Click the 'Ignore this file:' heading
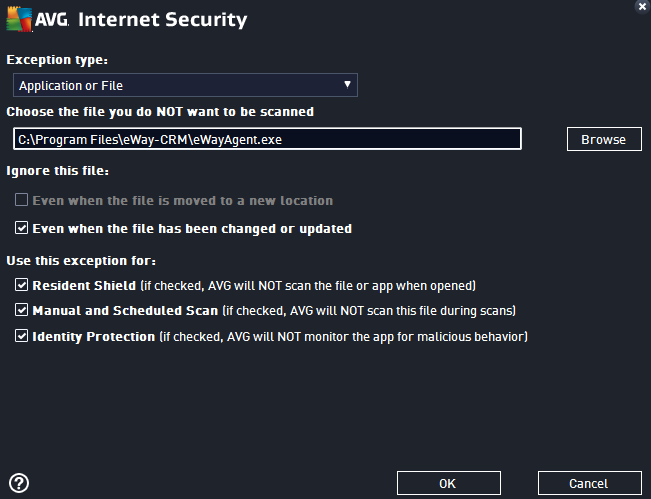 pos(58,171)
